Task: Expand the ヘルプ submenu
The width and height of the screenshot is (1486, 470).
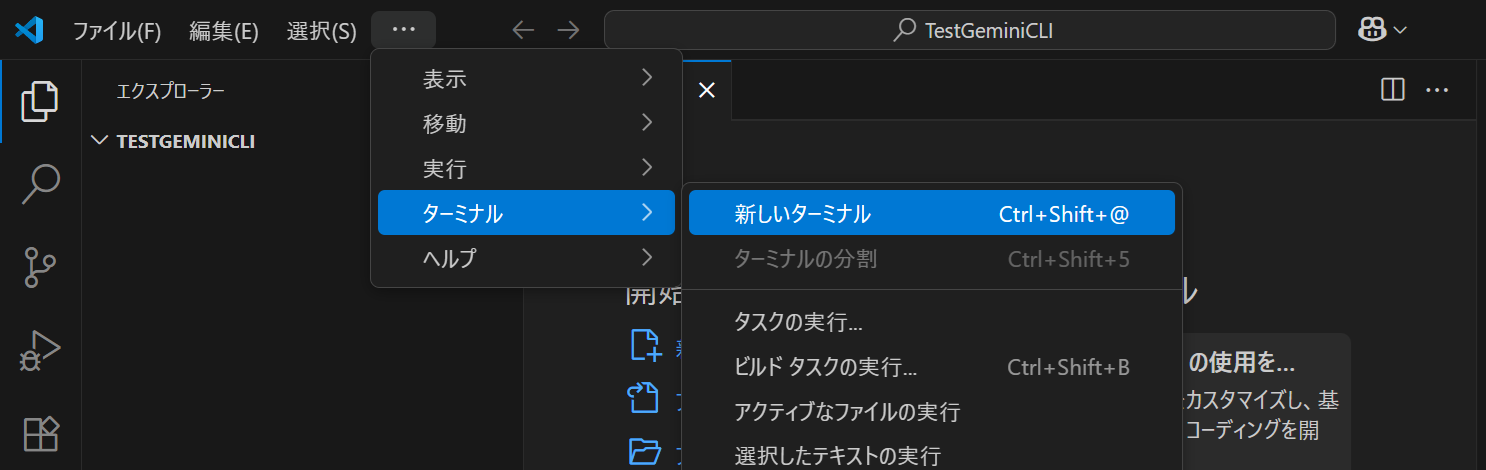Action: coord(526,258)
